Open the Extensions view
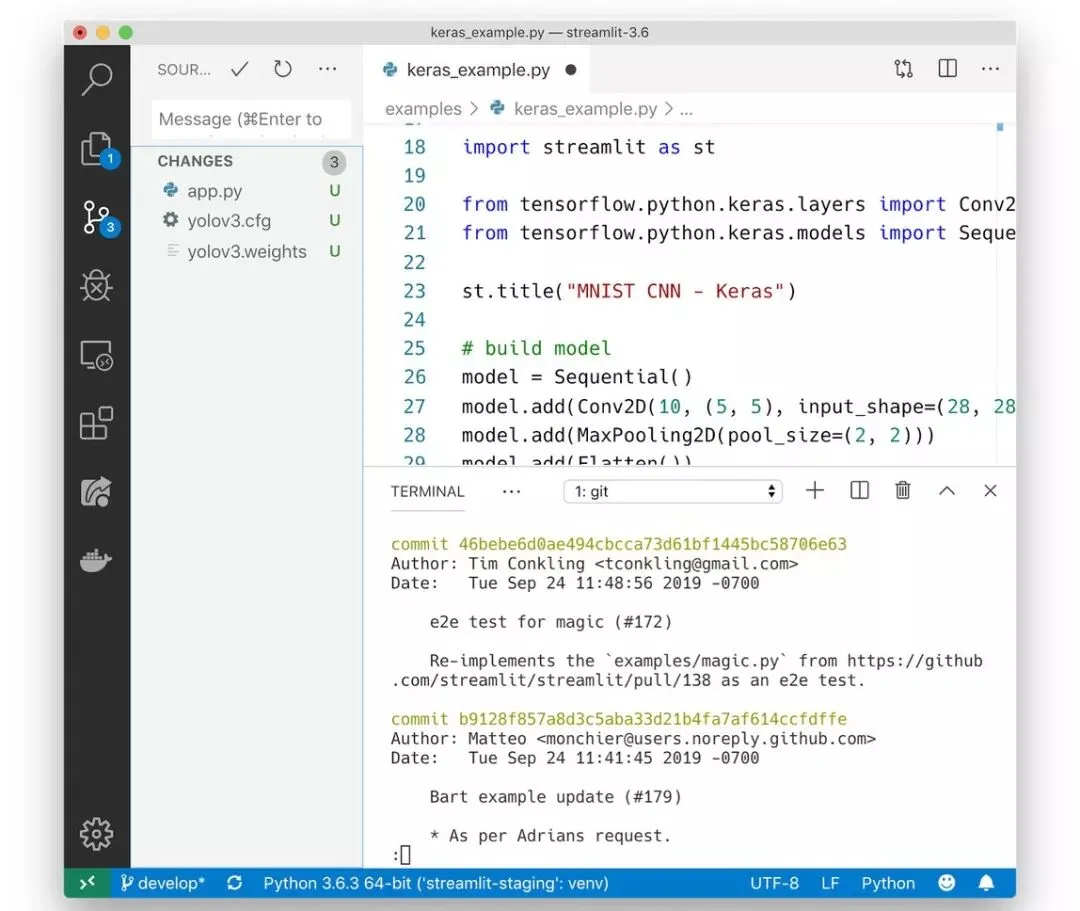 pyautogui.click(x=96, y=423)
